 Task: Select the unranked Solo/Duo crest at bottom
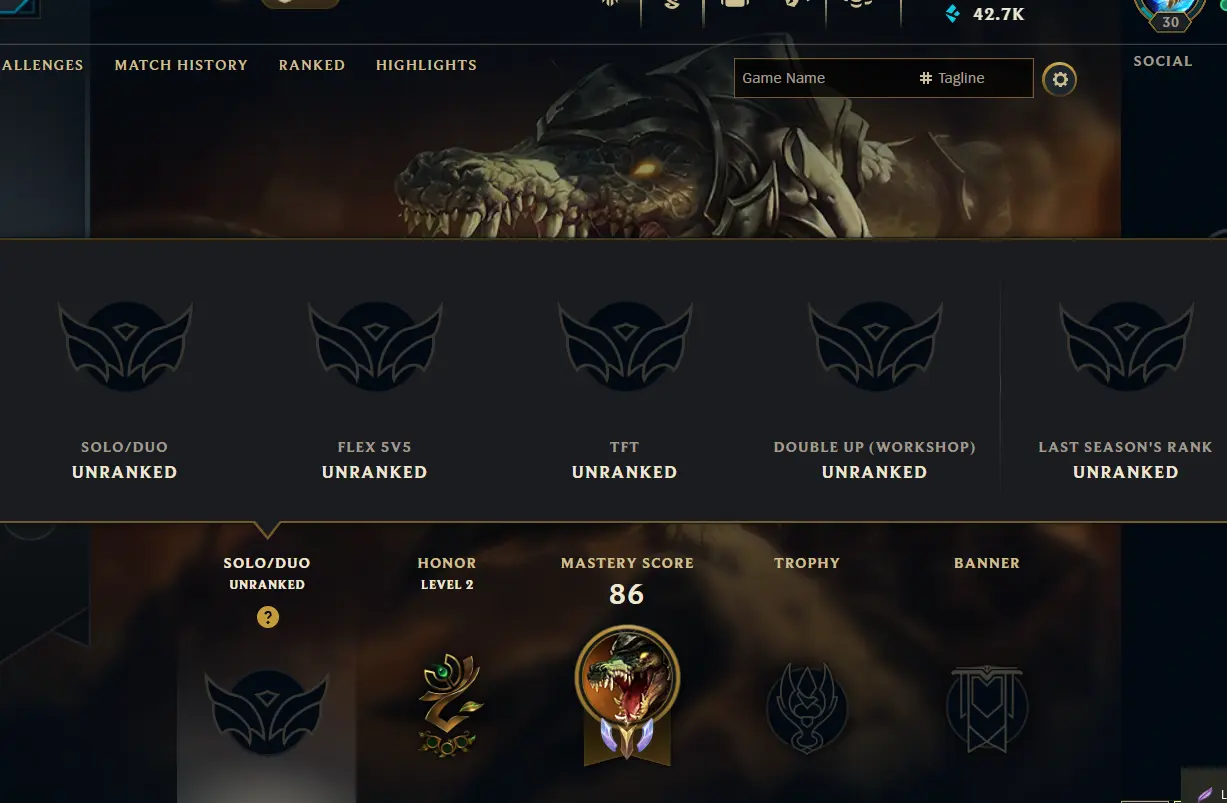coord(267,713)
